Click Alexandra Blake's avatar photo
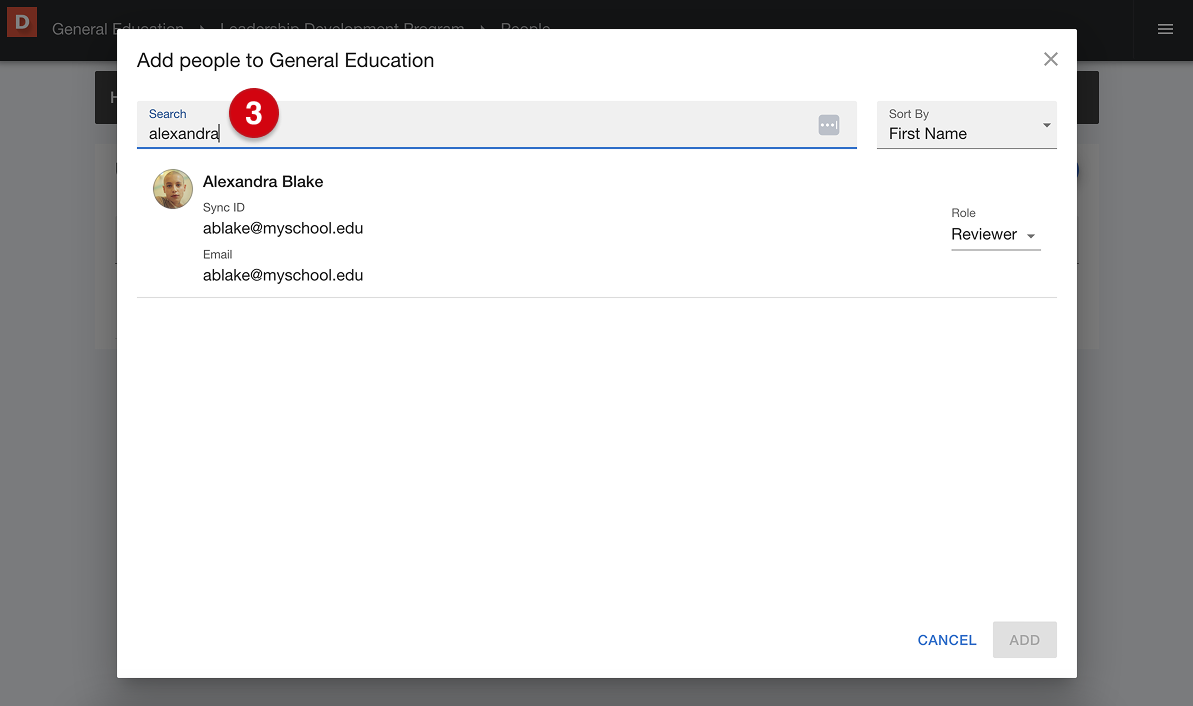This screenshot has height=706, width=1193. [173, 189]
